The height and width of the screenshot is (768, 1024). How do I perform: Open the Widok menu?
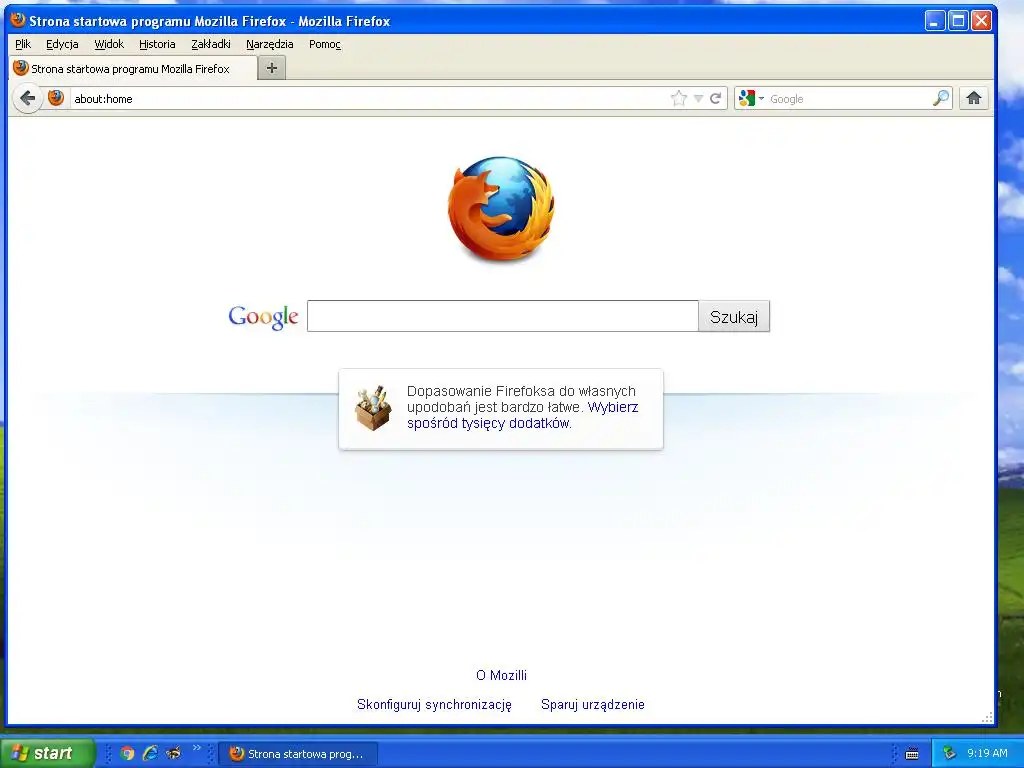(109, 44)
